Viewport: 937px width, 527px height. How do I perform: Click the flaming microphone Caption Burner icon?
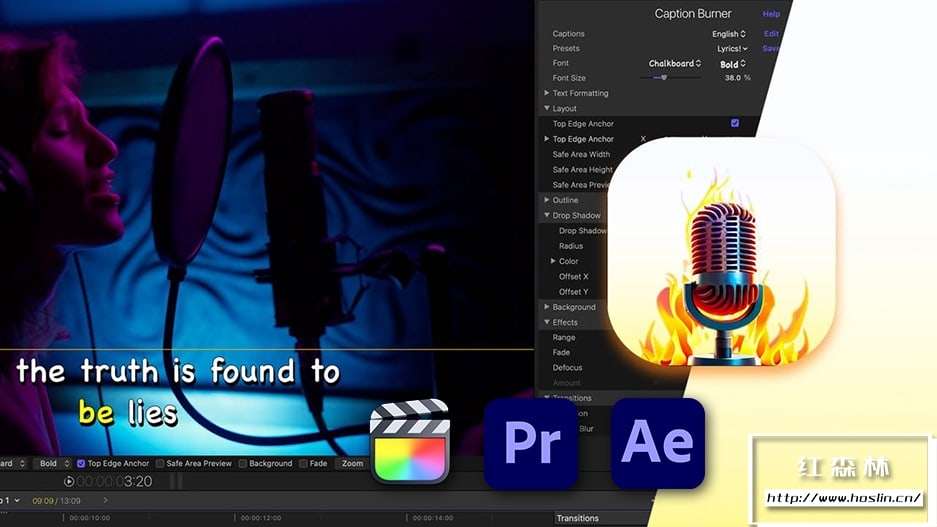pos(721,253)
